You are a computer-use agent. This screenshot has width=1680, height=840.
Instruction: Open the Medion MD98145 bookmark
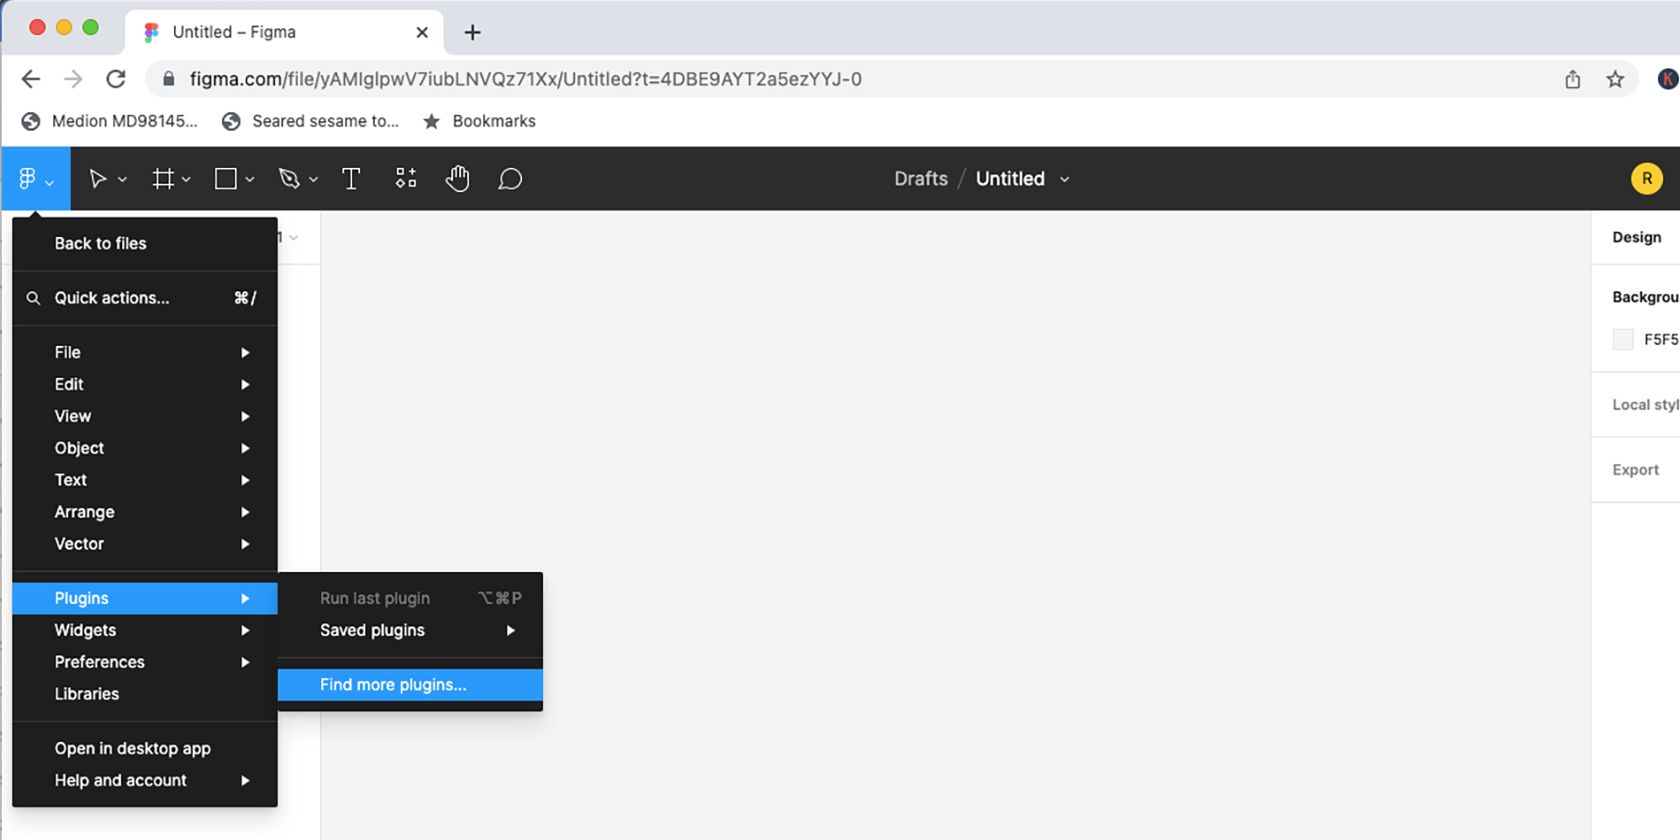pos(110,121)
